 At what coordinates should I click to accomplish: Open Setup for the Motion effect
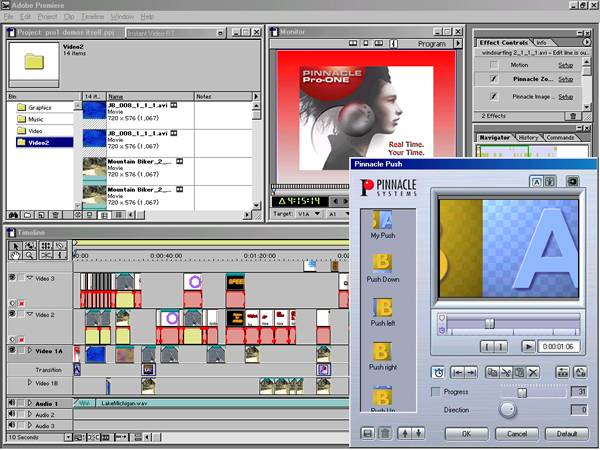[x=565, y=65]
